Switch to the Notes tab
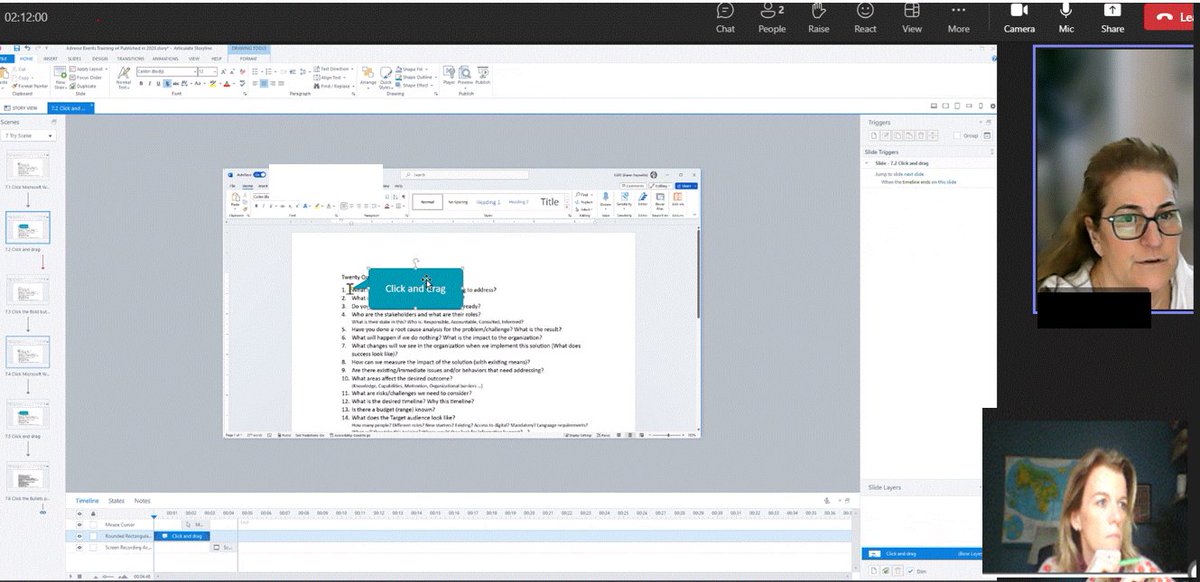1200x582 pixels. [x=142, y=500]
